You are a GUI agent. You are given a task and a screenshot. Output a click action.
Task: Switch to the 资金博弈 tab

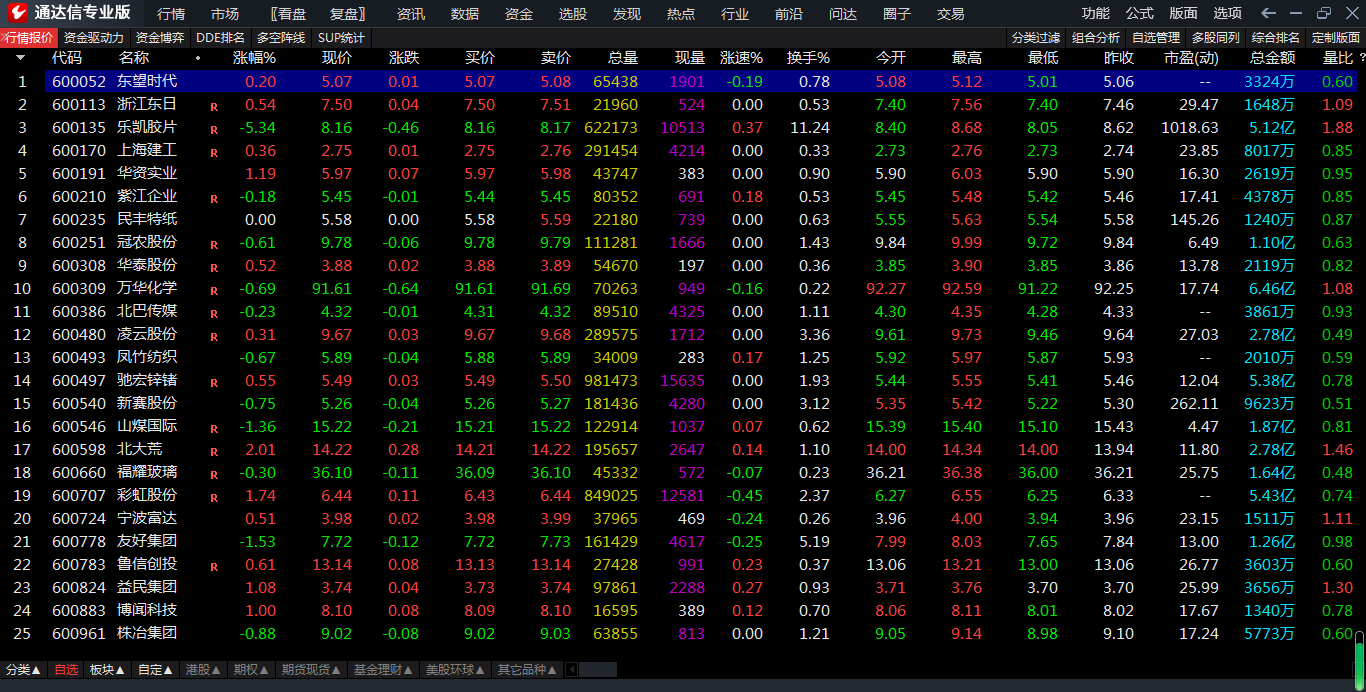160,38
